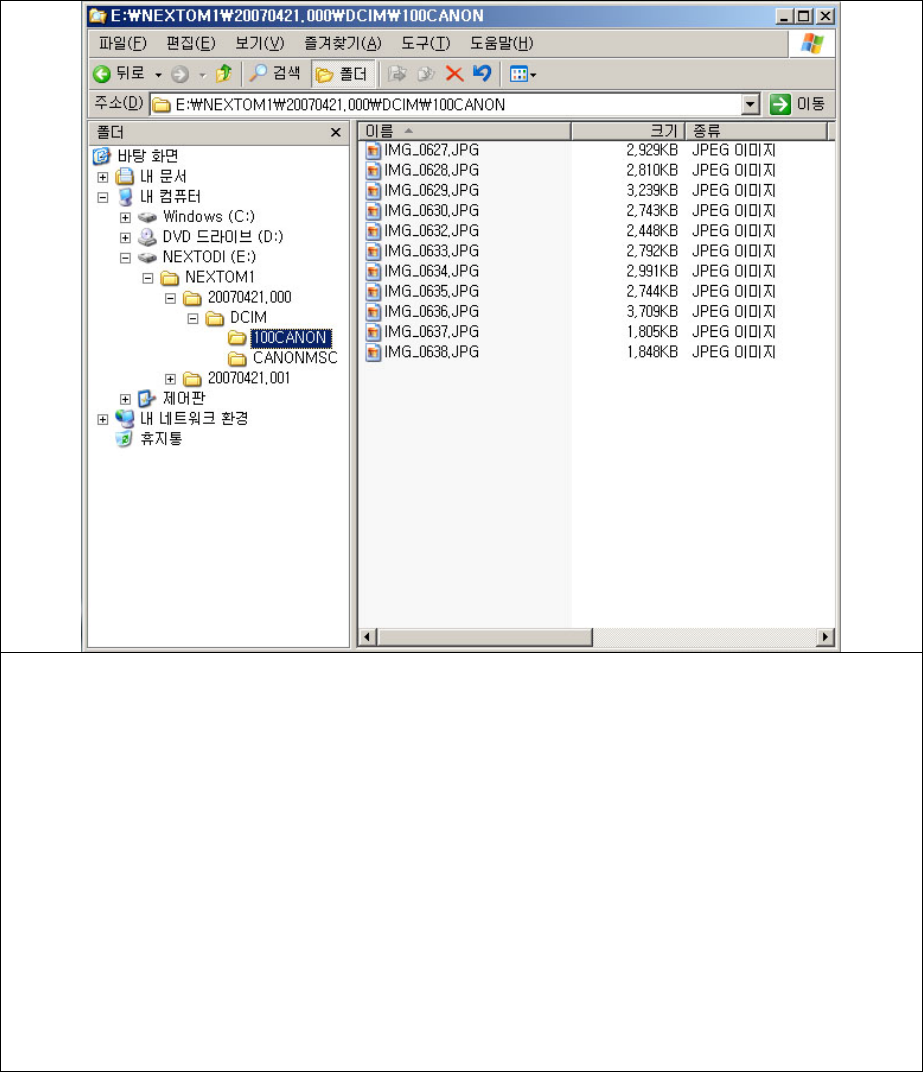923x1072 pixels.
Task: Open the Views dropdown toolbar button
Action: pos(523,74)
